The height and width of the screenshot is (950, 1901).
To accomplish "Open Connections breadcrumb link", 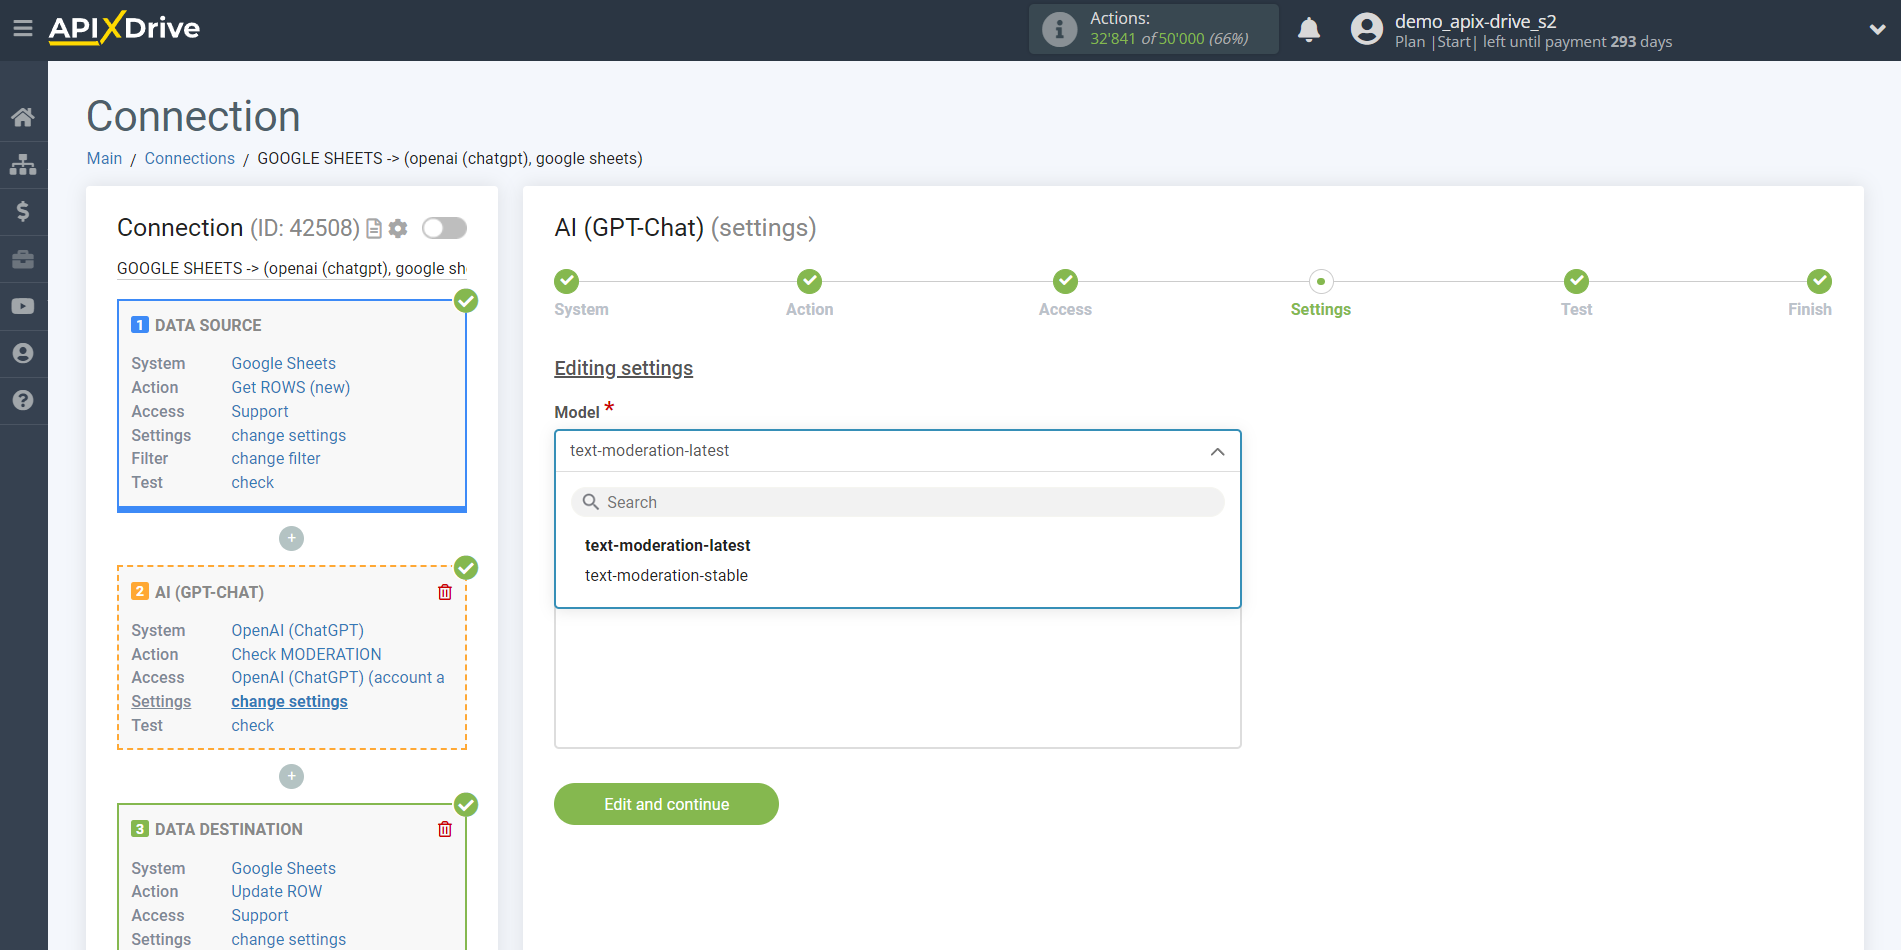I will click(x=189, y=158).
